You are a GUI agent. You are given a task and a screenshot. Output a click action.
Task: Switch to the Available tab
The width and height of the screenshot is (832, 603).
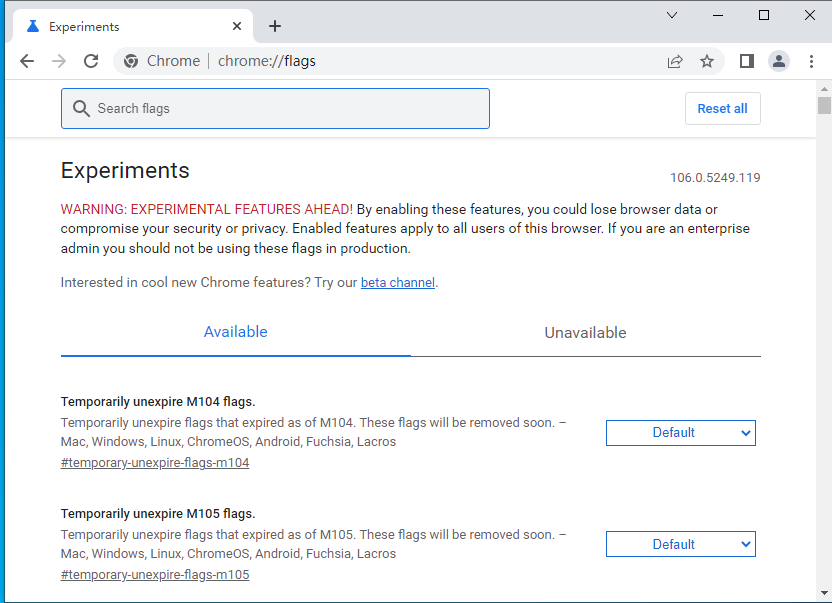236,332
